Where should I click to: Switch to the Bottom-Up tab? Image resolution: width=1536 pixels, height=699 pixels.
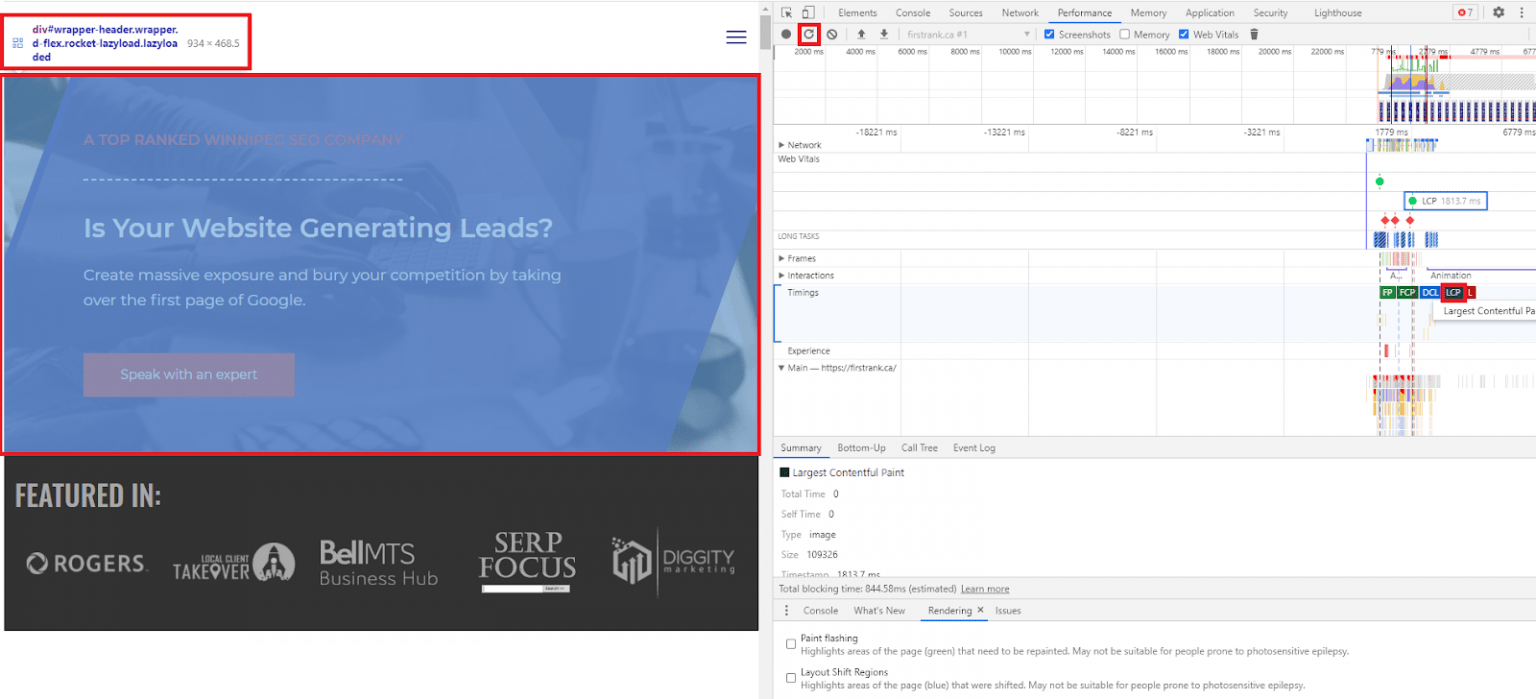click(x=861, y=448)
